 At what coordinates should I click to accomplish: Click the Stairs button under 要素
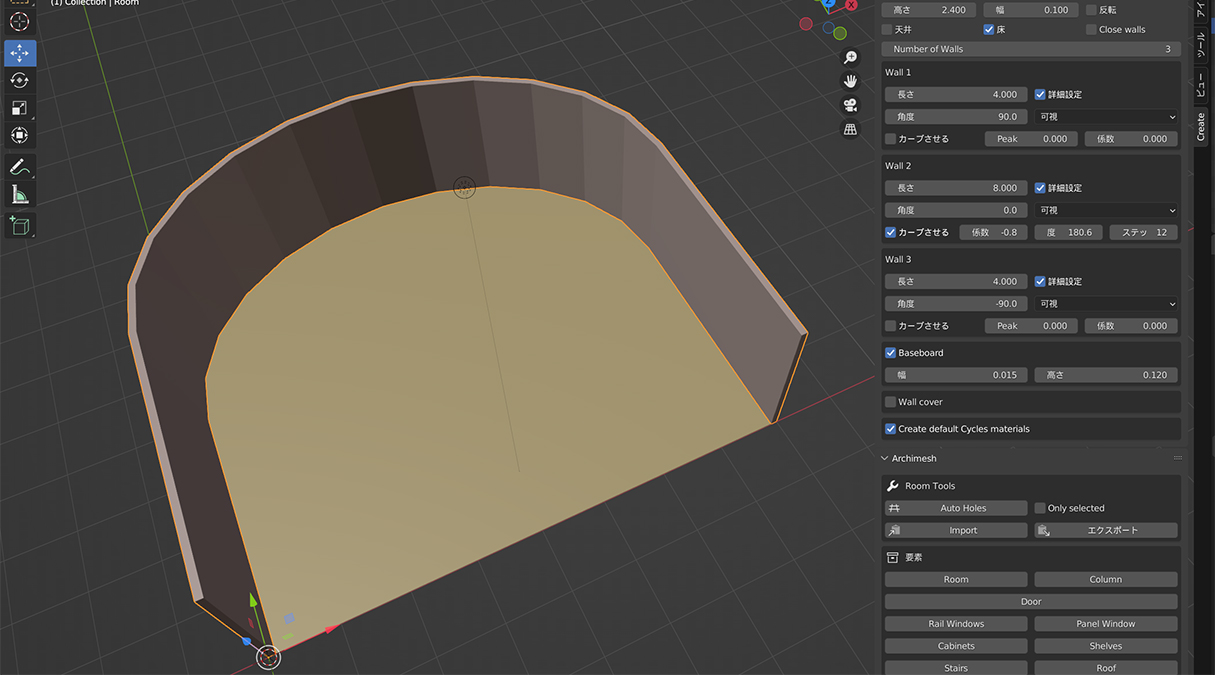pos(955,668)
